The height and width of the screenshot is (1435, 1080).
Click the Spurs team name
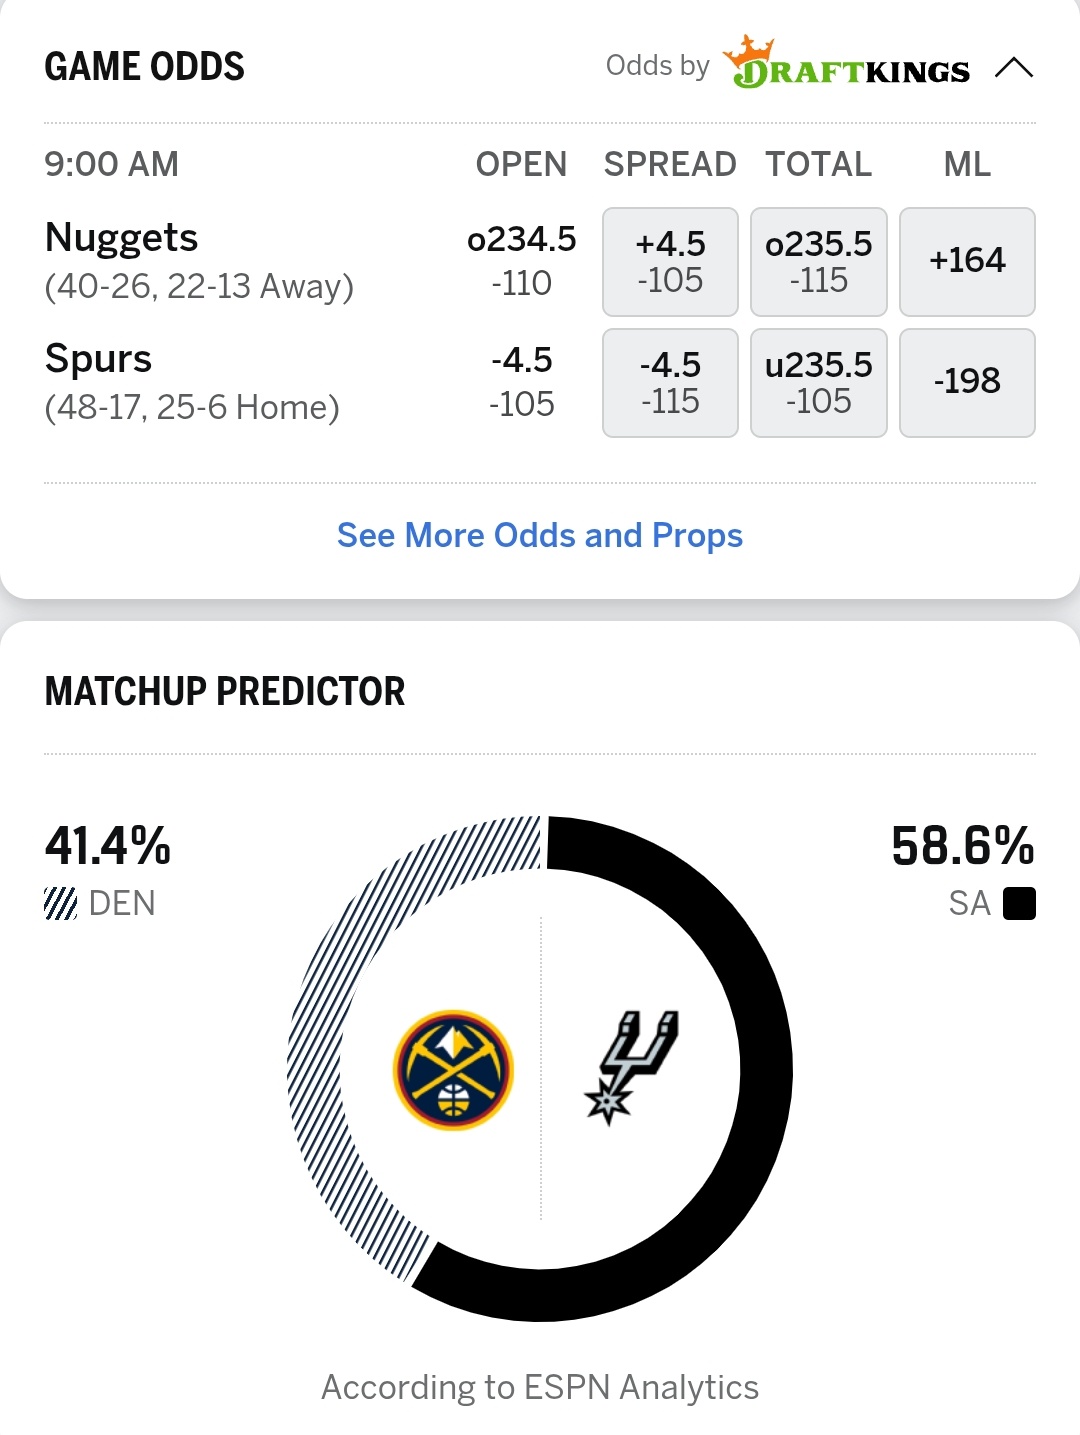[x=98, y=359]
